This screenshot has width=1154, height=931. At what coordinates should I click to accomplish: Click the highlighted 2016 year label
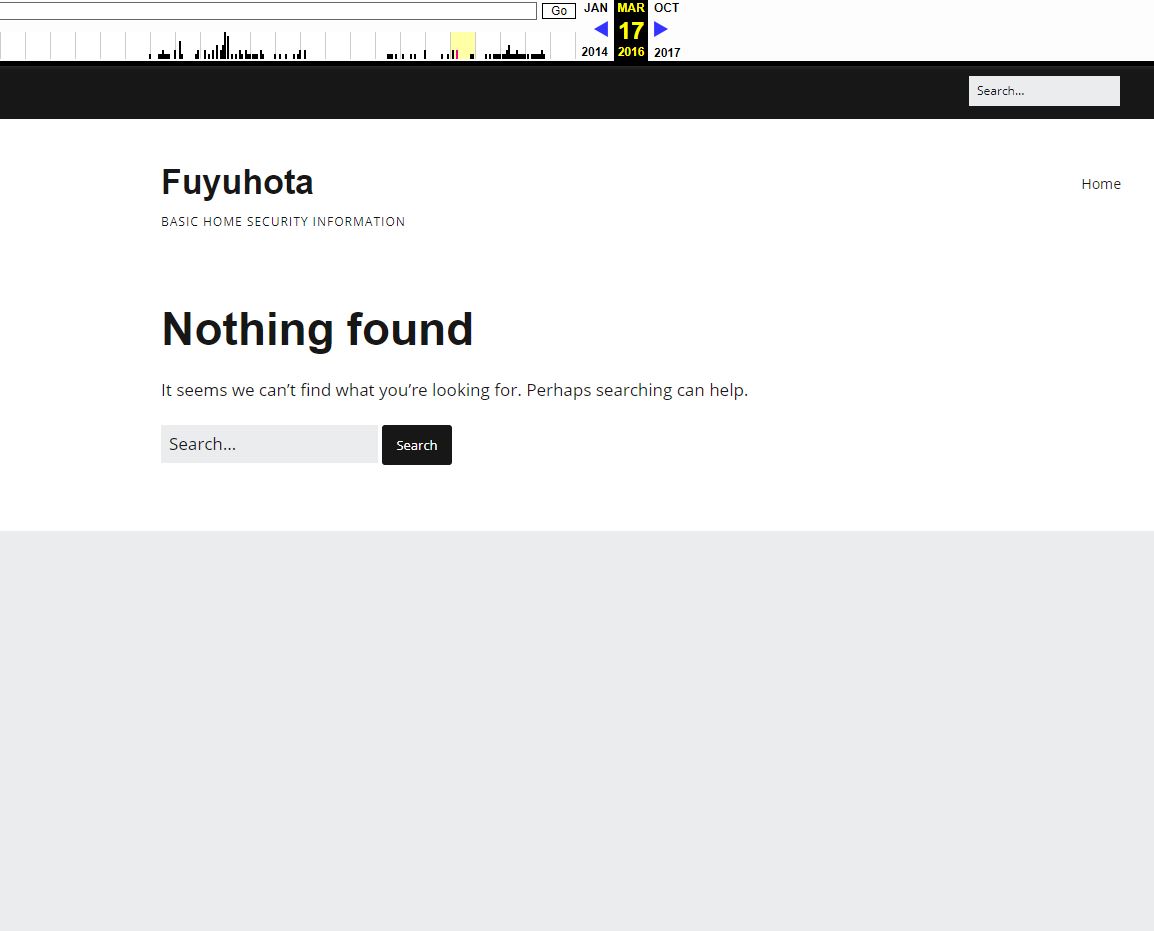click(x=631, y=52)
